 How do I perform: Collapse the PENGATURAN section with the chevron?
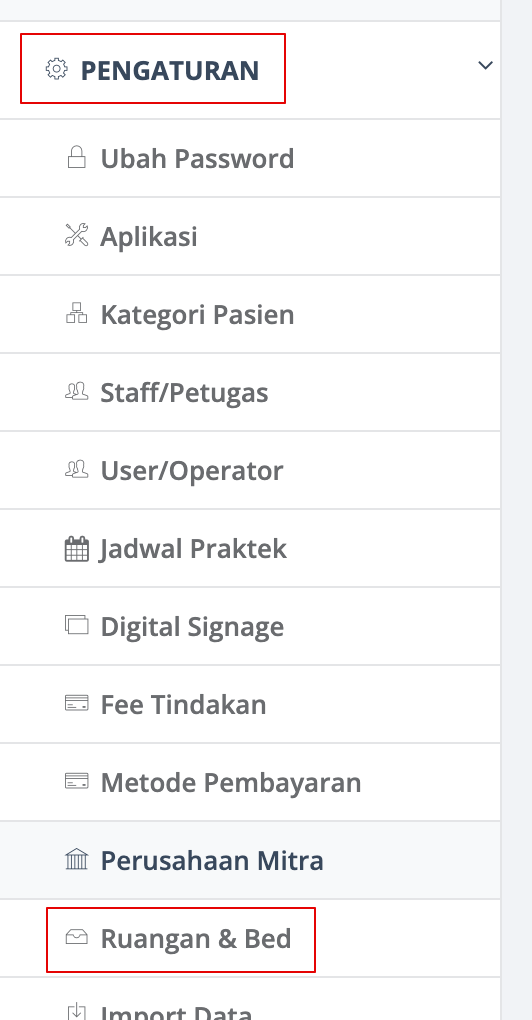coord(485,65)
